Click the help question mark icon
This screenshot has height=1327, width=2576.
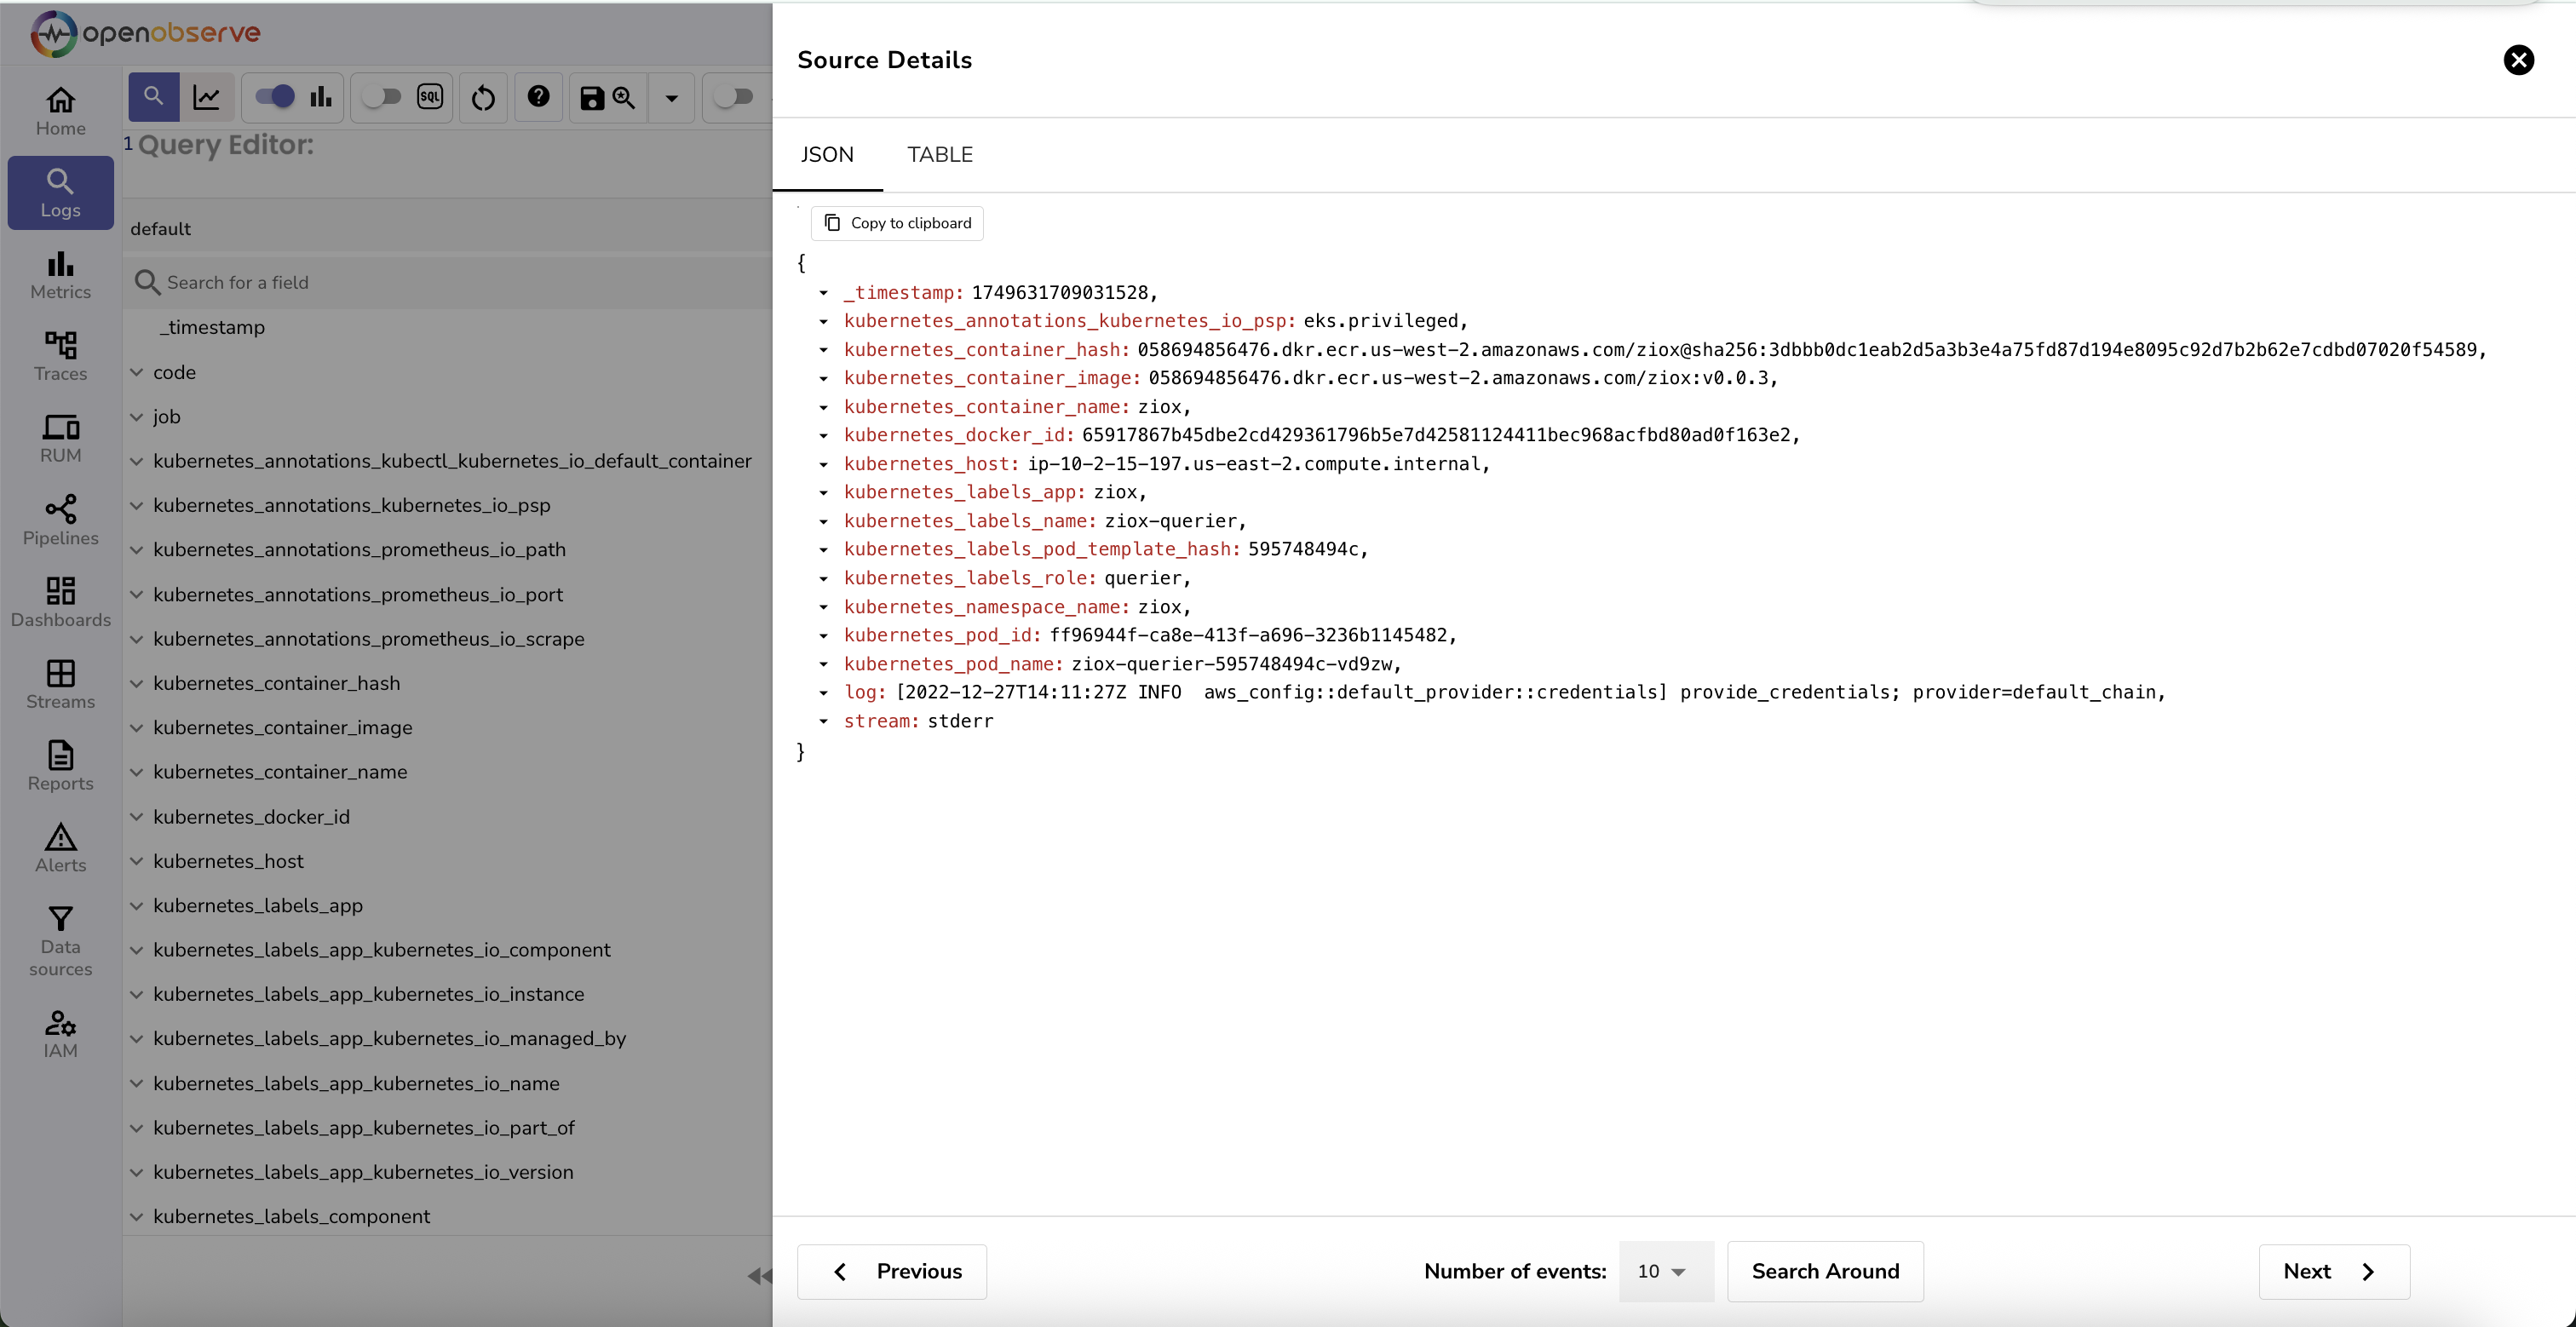(x=538, y=97)
